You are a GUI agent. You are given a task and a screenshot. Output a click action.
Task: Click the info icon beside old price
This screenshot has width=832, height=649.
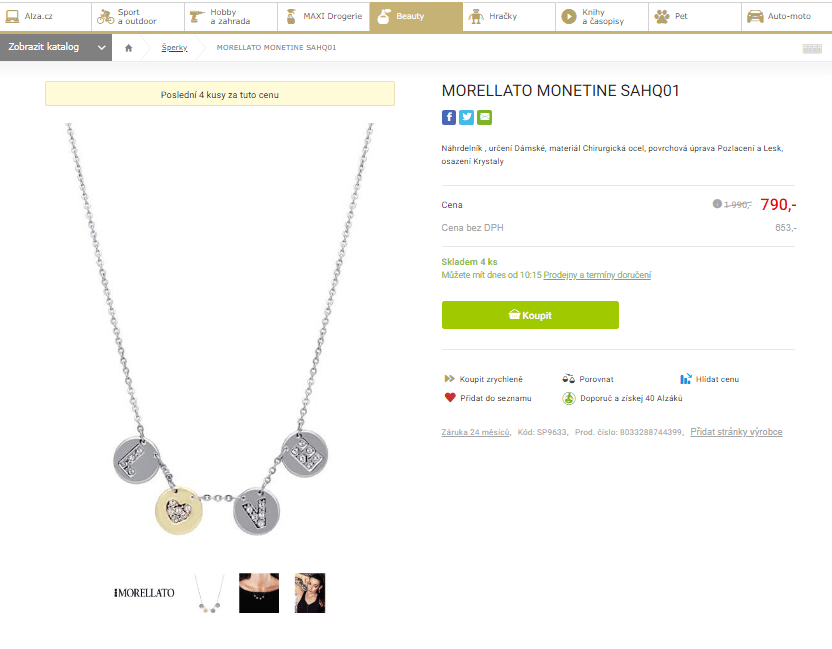pyautogui.click(x=717, y=204)
